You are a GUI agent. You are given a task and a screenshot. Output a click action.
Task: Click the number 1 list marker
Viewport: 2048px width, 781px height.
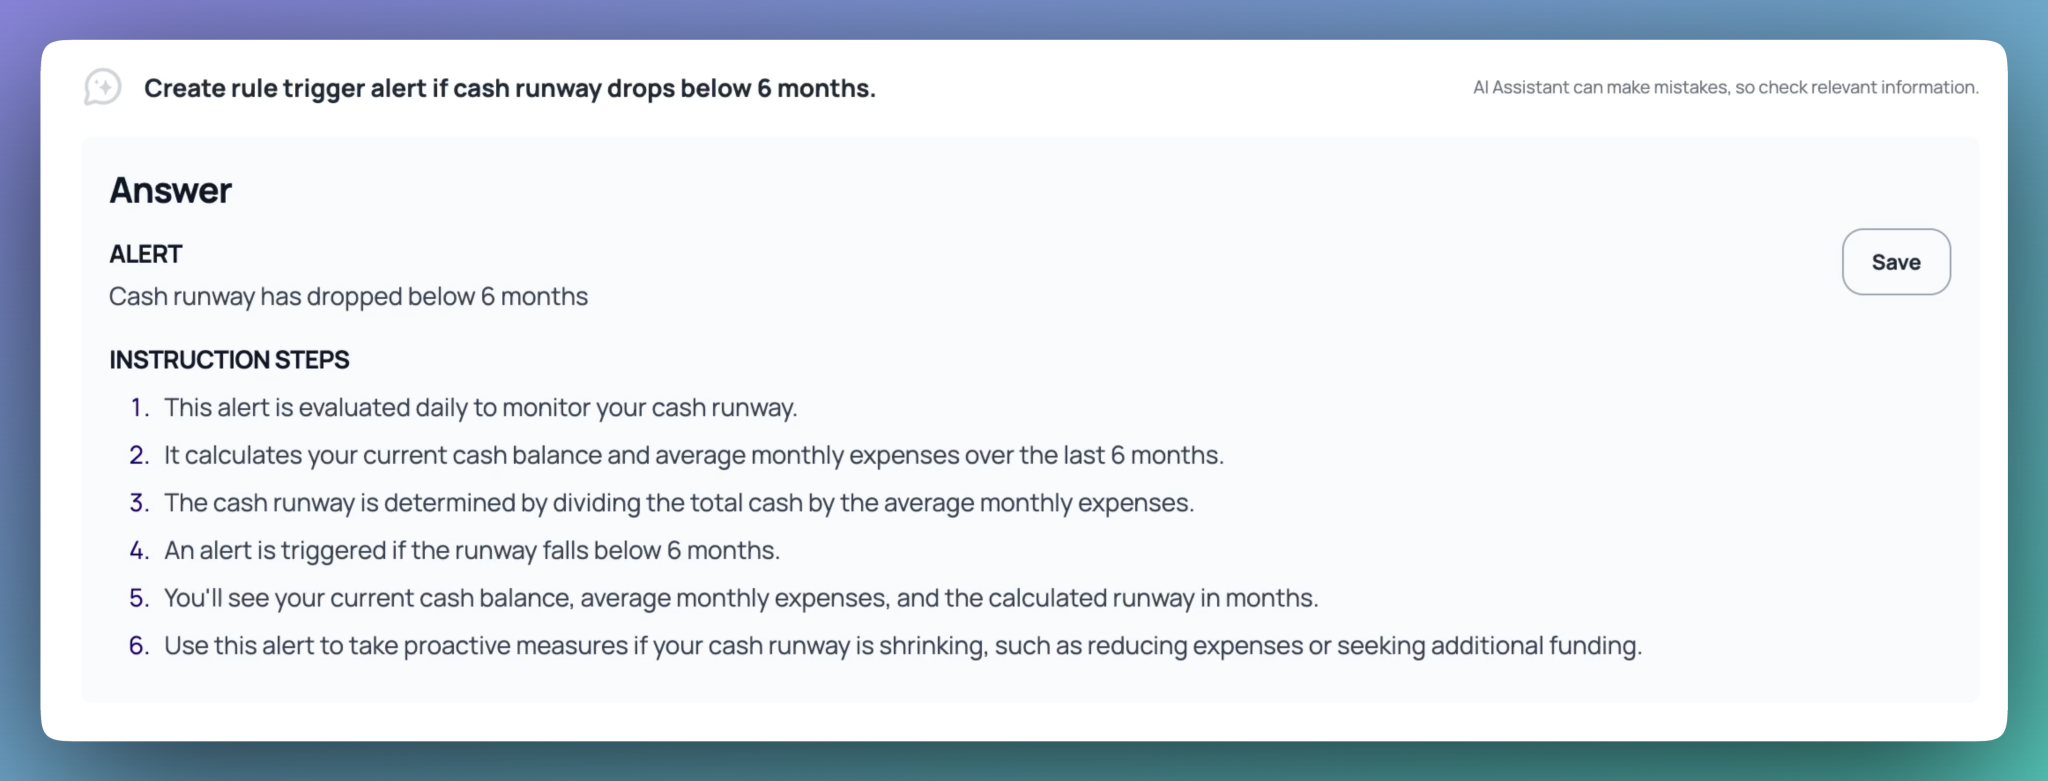tap(140, 408)
